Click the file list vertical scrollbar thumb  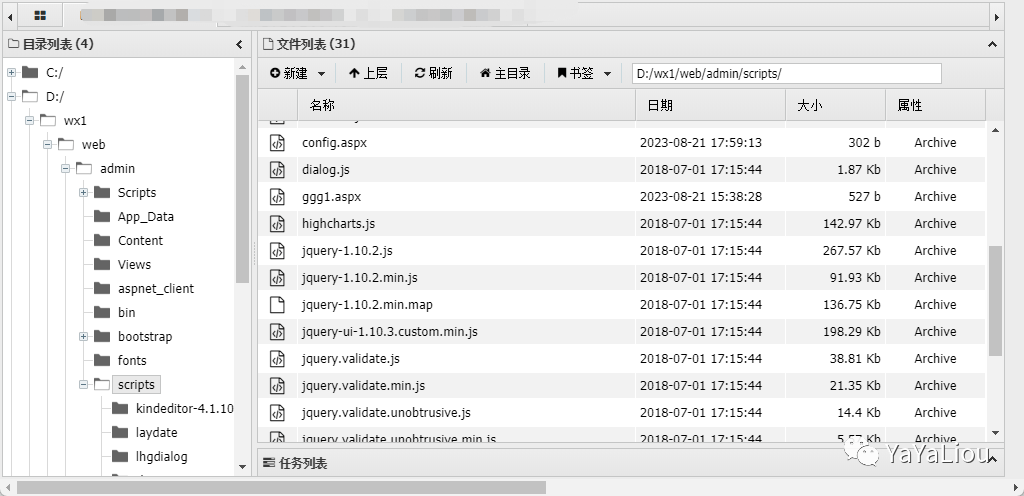pos(995,301)
